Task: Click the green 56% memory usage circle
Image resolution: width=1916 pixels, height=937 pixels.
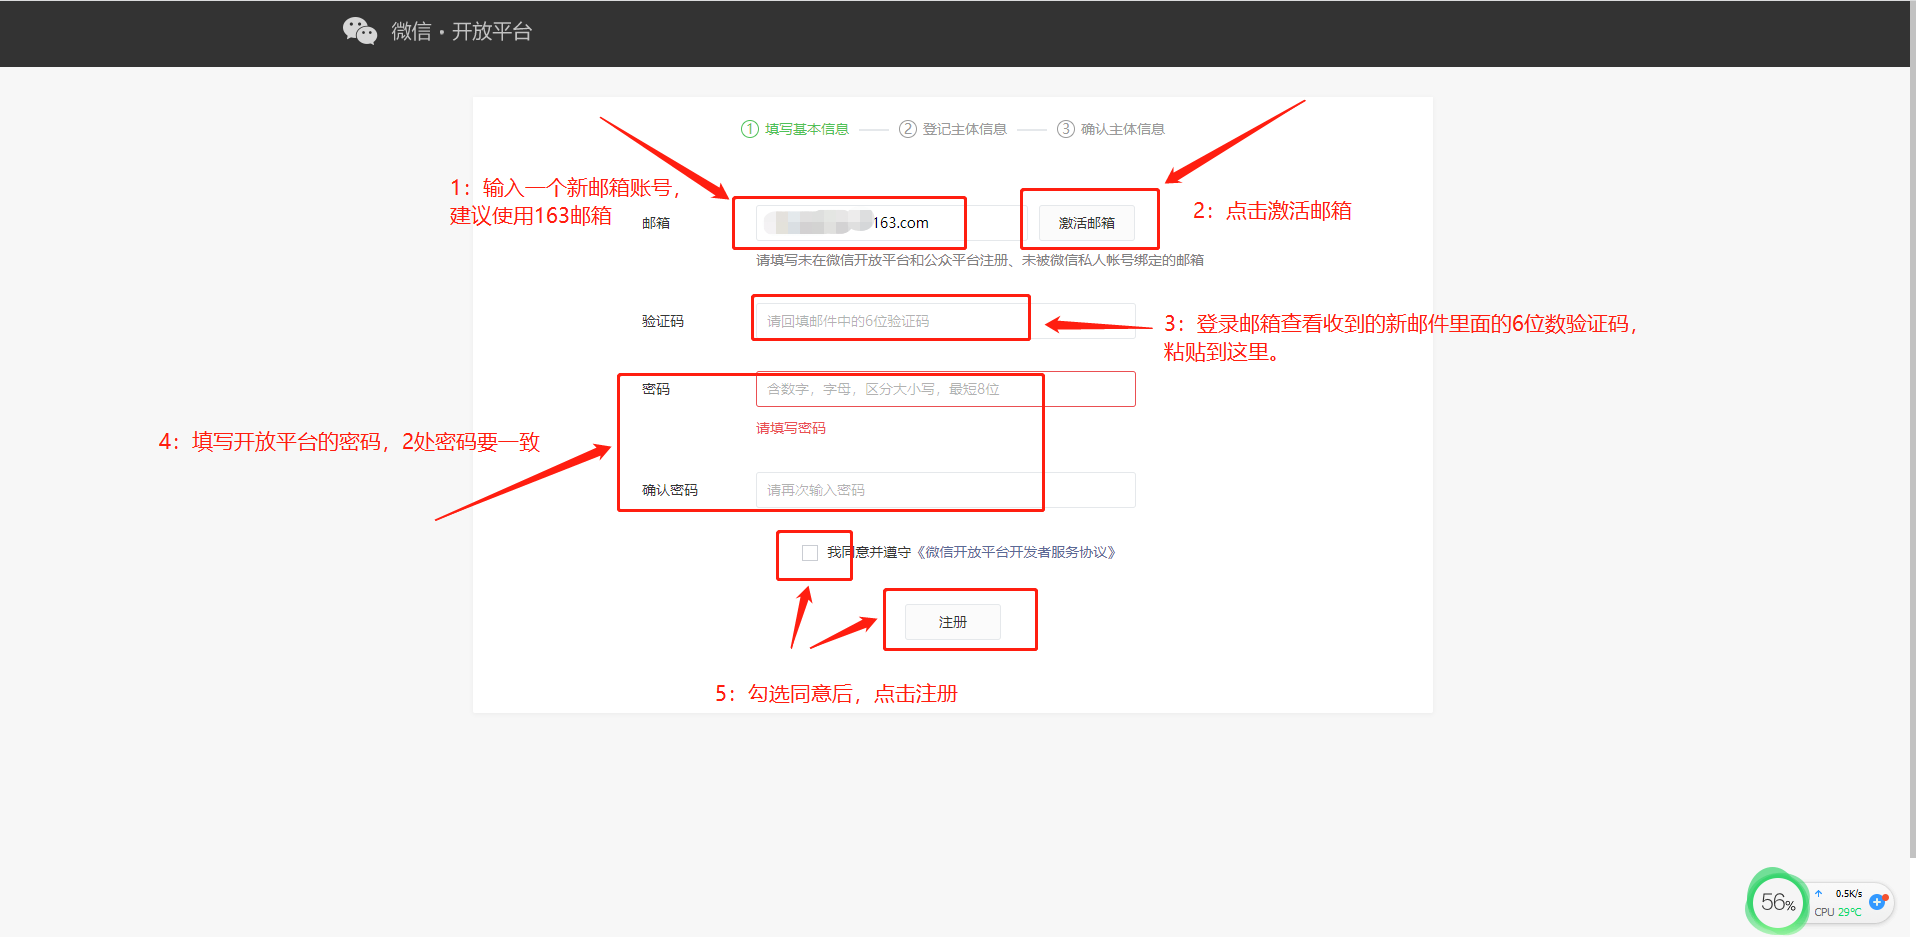Action: [1777, 902]
